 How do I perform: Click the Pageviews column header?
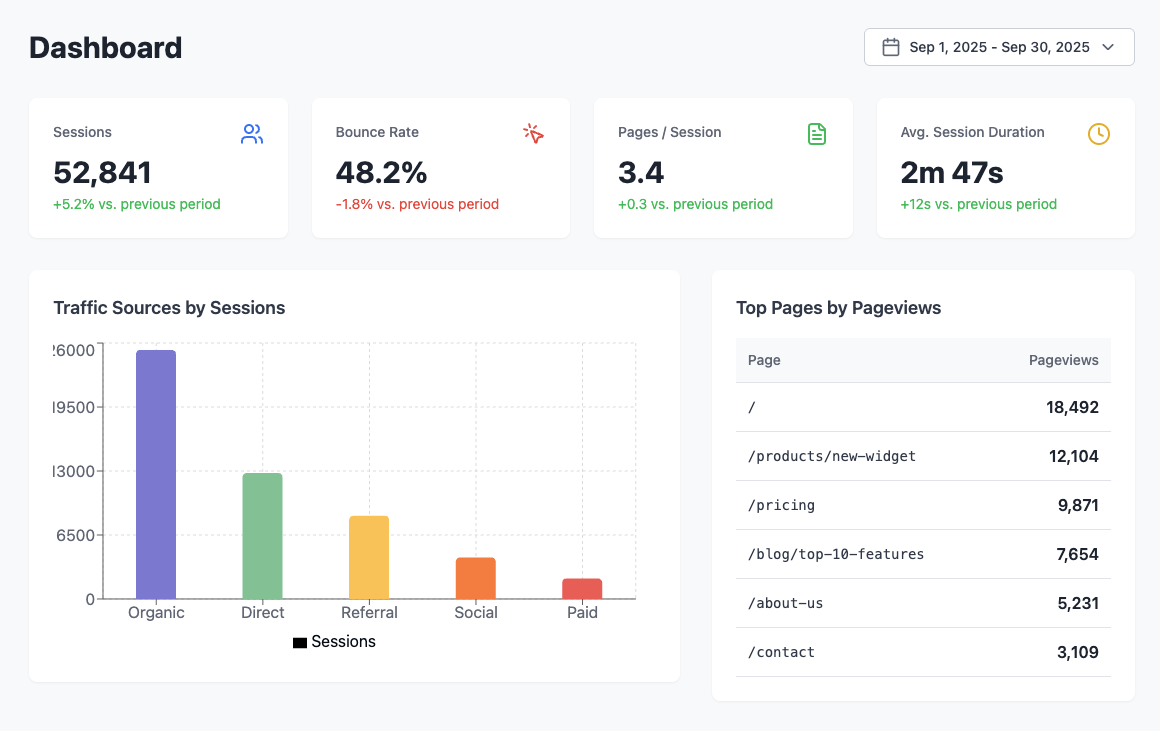click(1064, 360)
